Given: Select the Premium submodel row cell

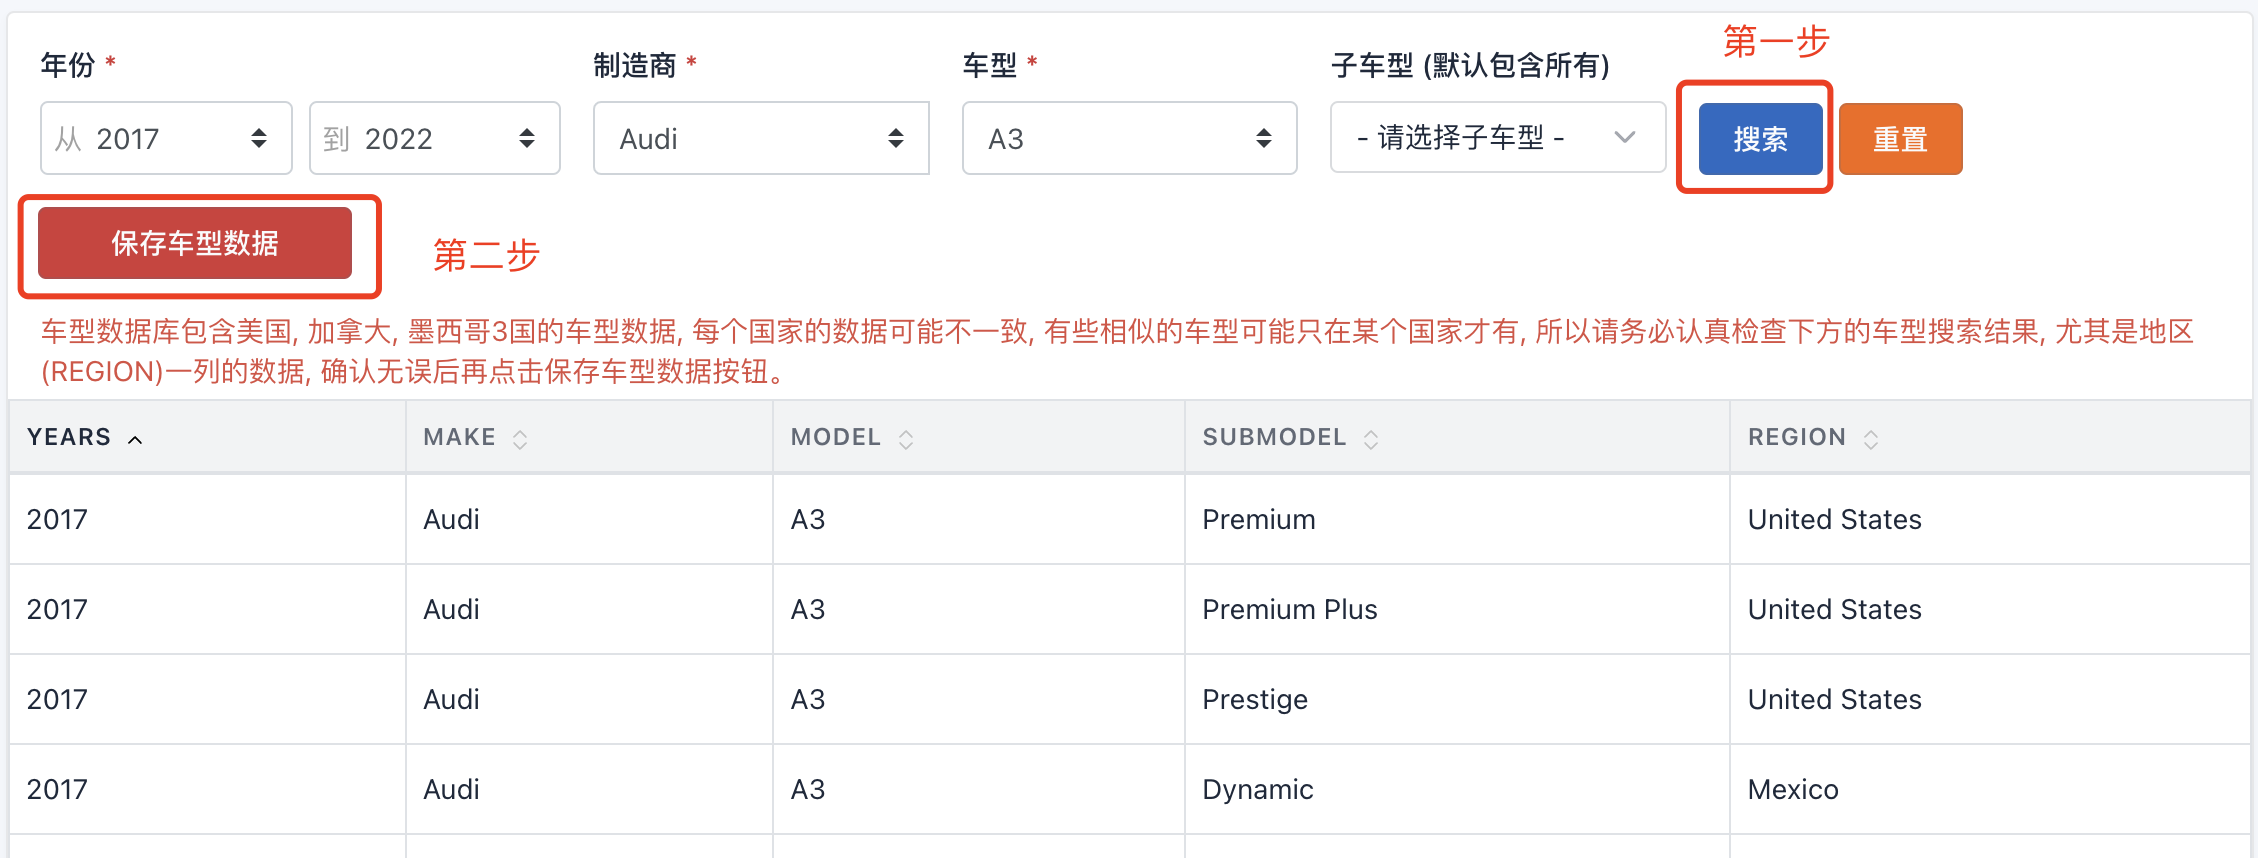Looking at the screenshot, I should point(1258,519).
